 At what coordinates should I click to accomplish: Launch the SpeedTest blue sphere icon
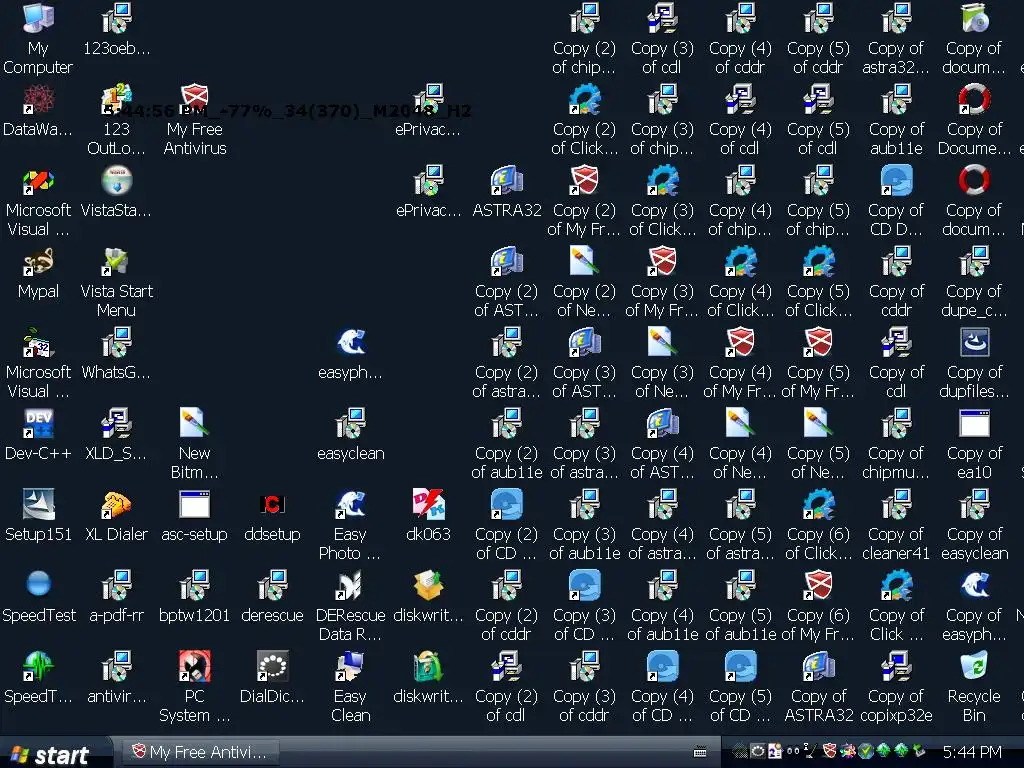click(x=38, y=585)
